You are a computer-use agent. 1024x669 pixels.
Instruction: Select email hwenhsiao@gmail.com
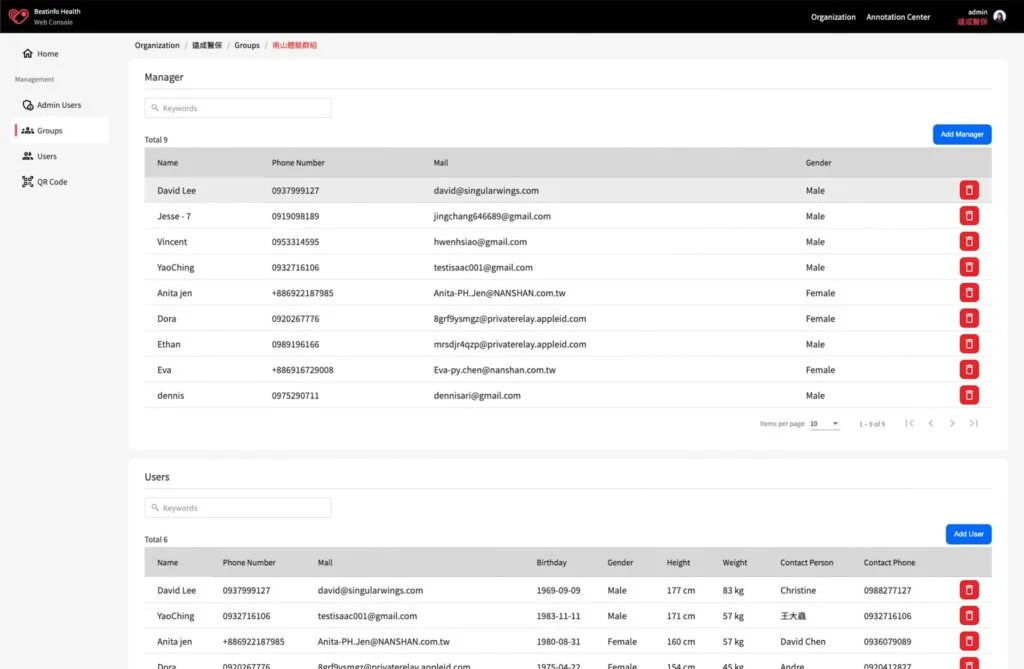(480, 242)
